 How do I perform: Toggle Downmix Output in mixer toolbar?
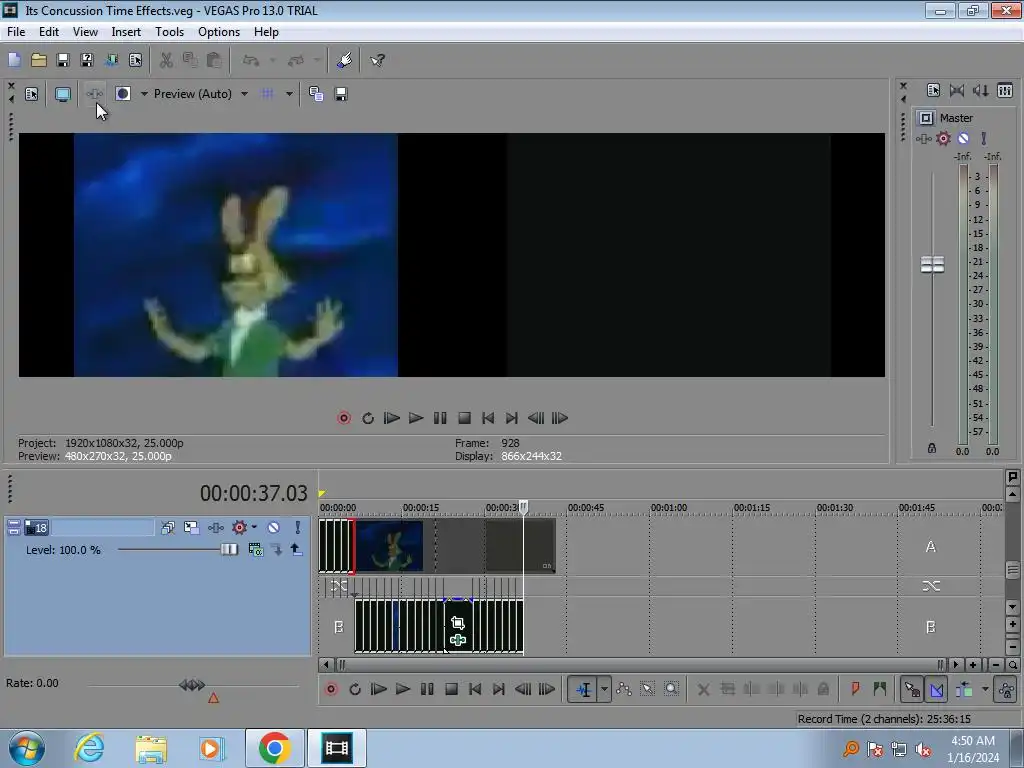[957, 90]
